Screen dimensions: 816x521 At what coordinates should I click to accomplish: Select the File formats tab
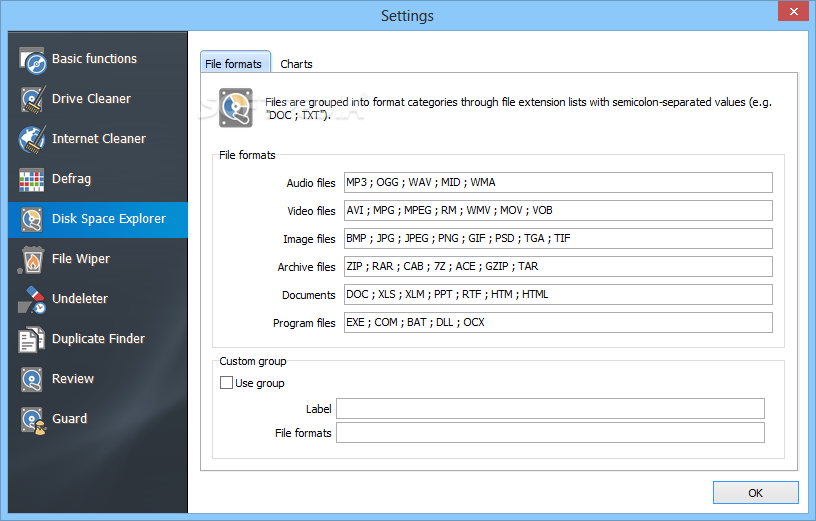coord(235,62)
